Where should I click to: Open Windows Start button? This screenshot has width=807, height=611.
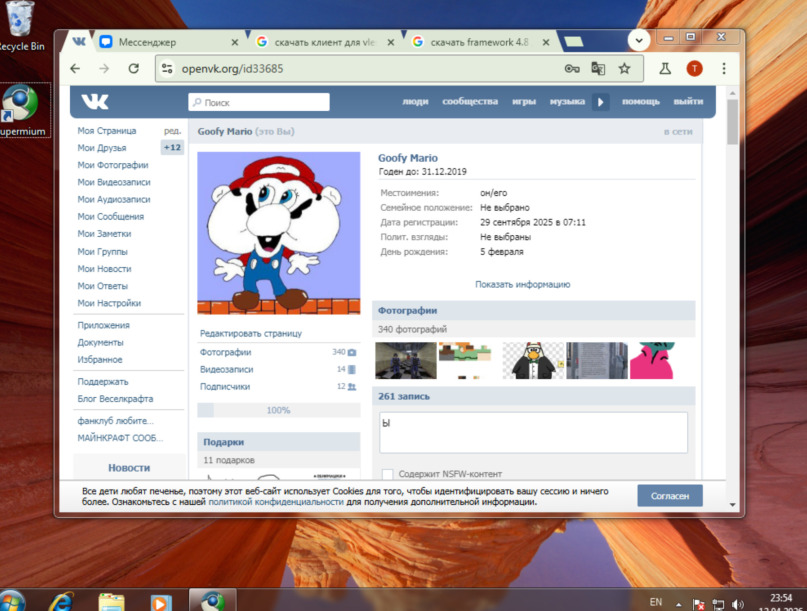[x=12, y=601]
